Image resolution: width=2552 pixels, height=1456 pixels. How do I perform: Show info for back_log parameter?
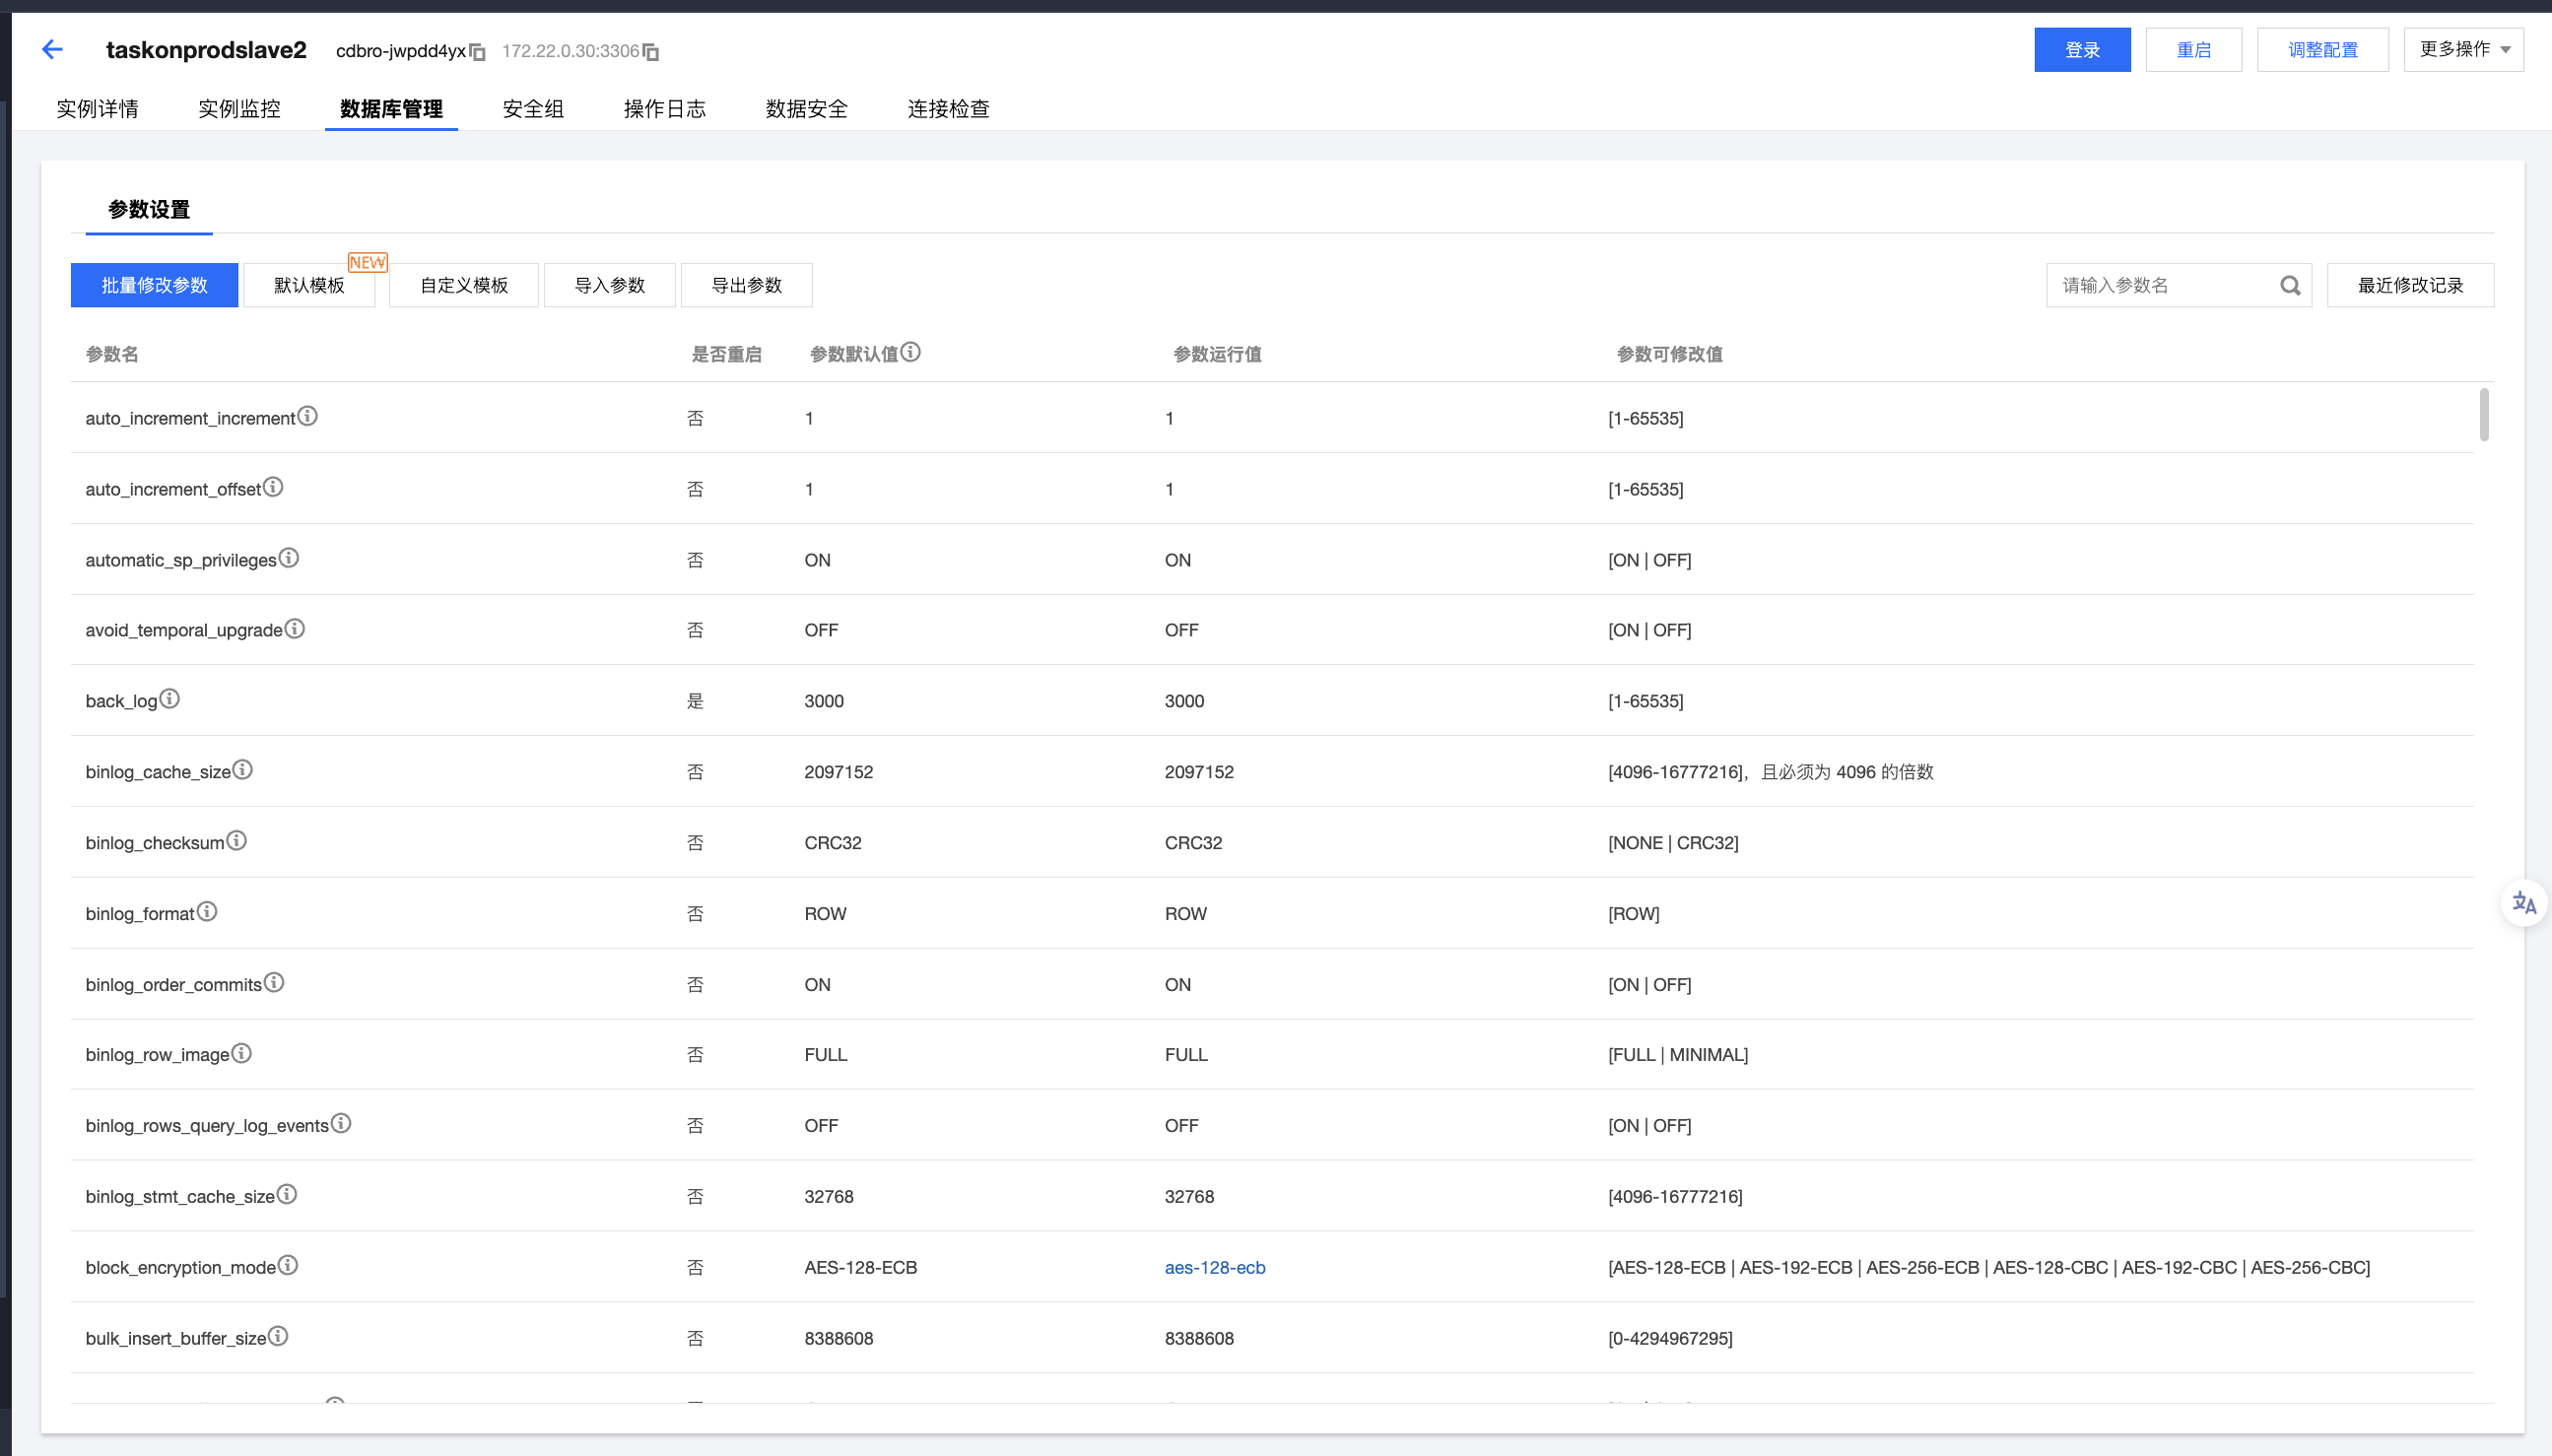coord(170,699)
